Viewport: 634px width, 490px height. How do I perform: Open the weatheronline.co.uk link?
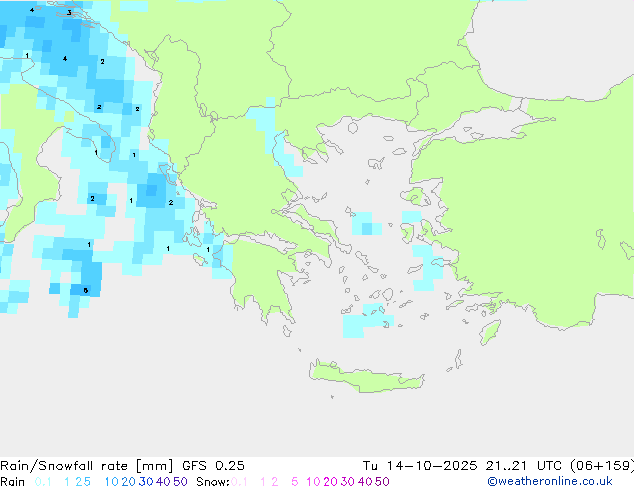pos(549,482)
